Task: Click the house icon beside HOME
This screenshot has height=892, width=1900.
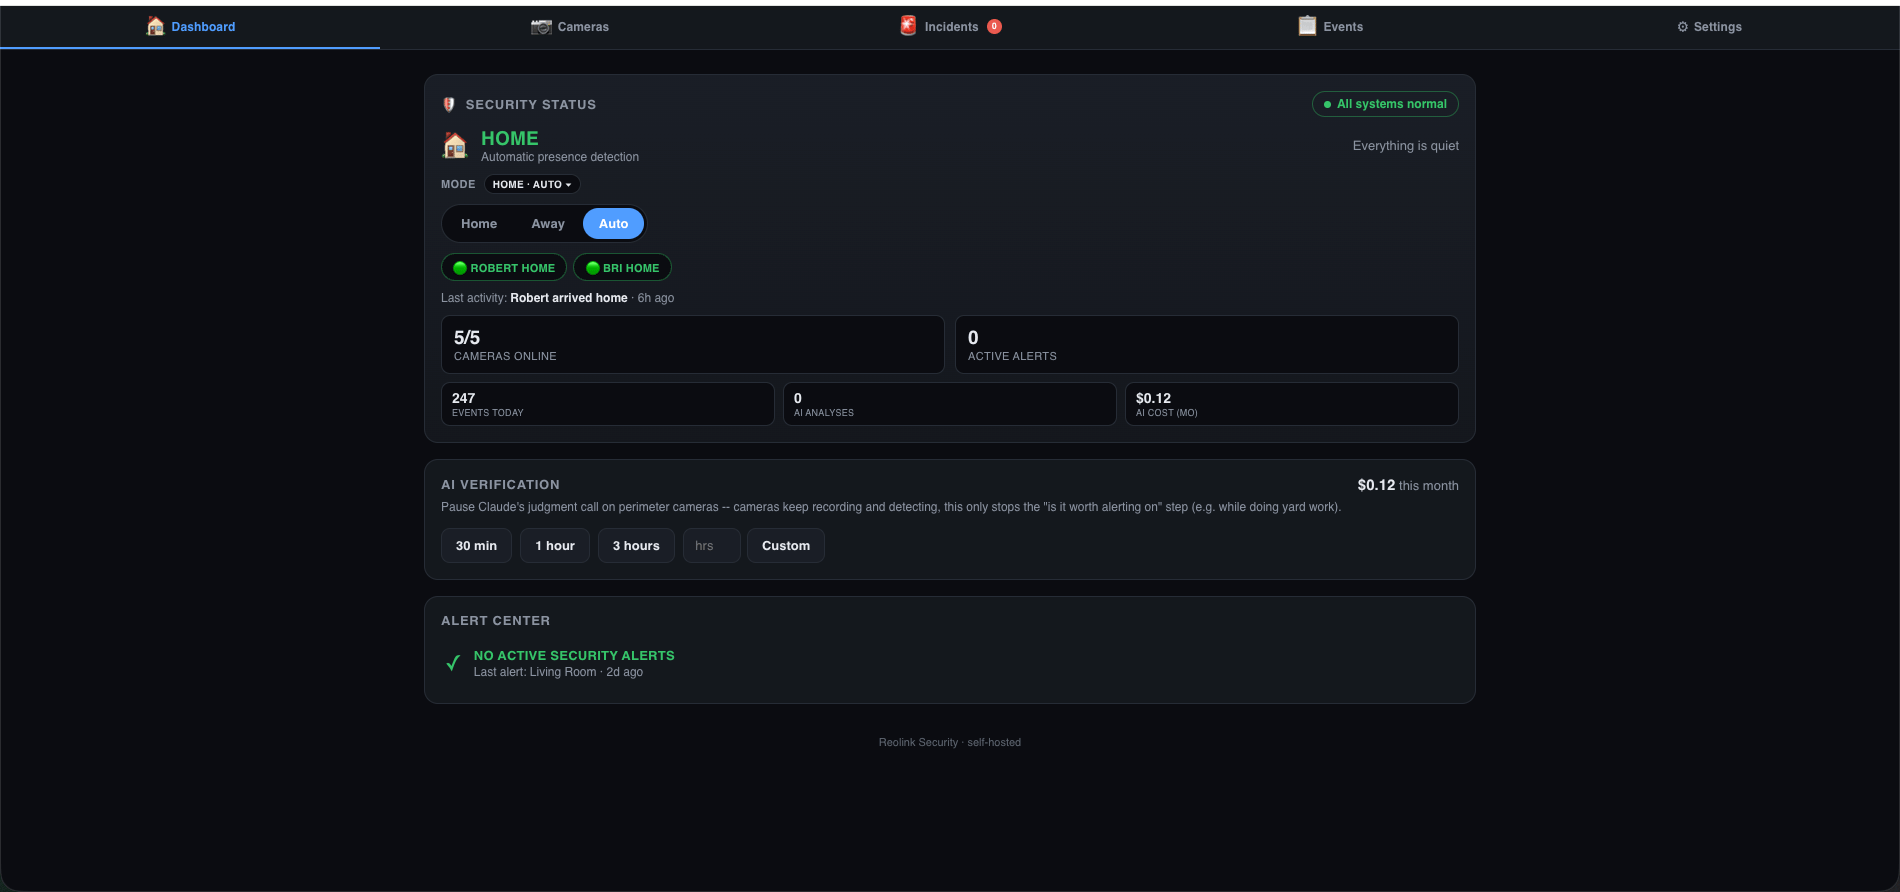Action: (x=455, y=146)
